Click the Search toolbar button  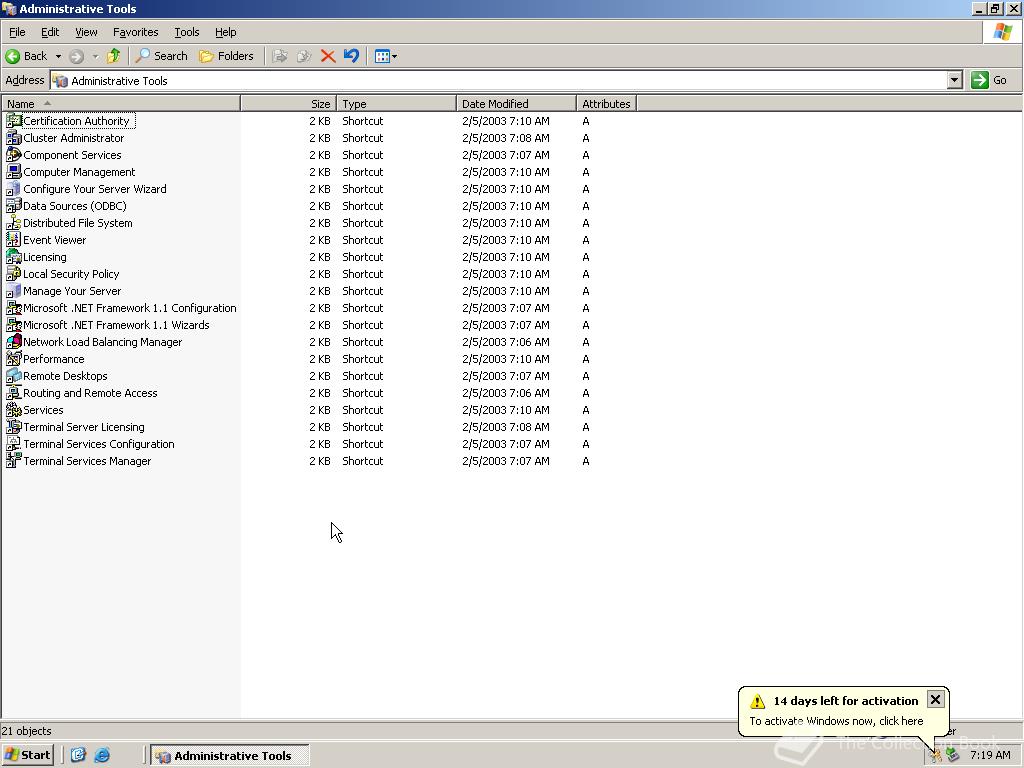click(x=161, y=56)
